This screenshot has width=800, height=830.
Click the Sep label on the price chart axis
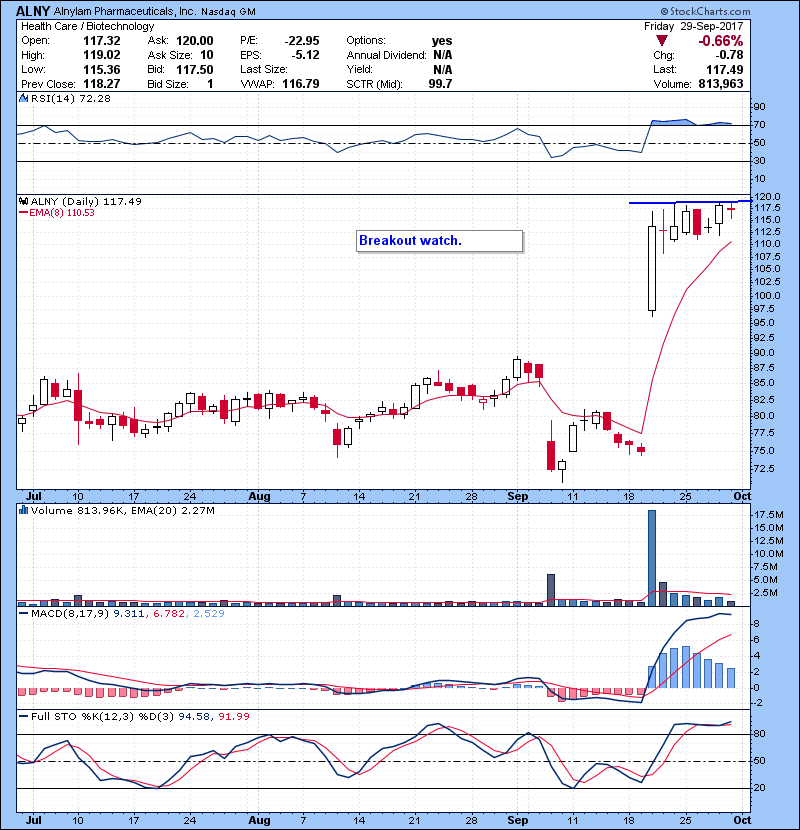click(517, 497)
